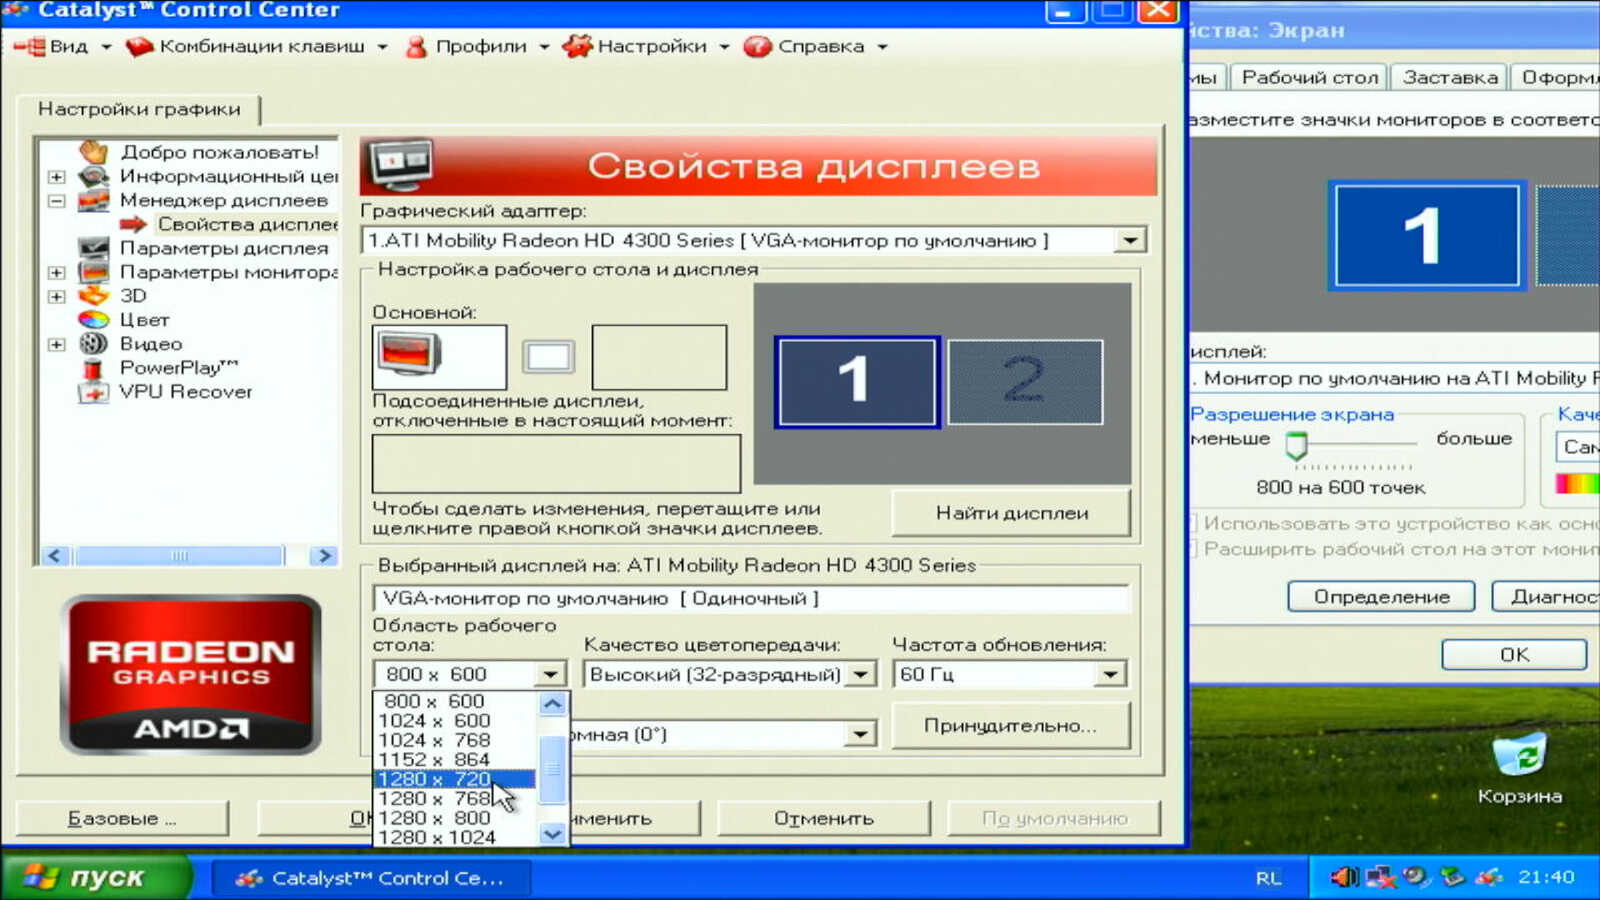Image resolution: width=1600 pixels, height=900 pixels.
Task: Open the Графический адаптер dropdown
Action: coord(1130,241)
